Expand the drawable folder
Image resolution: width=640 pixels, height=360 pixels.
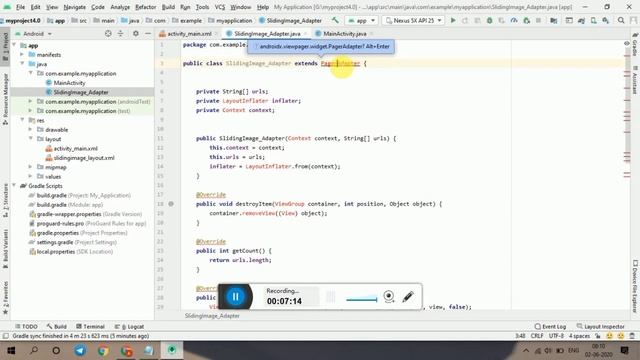(30, 129)
